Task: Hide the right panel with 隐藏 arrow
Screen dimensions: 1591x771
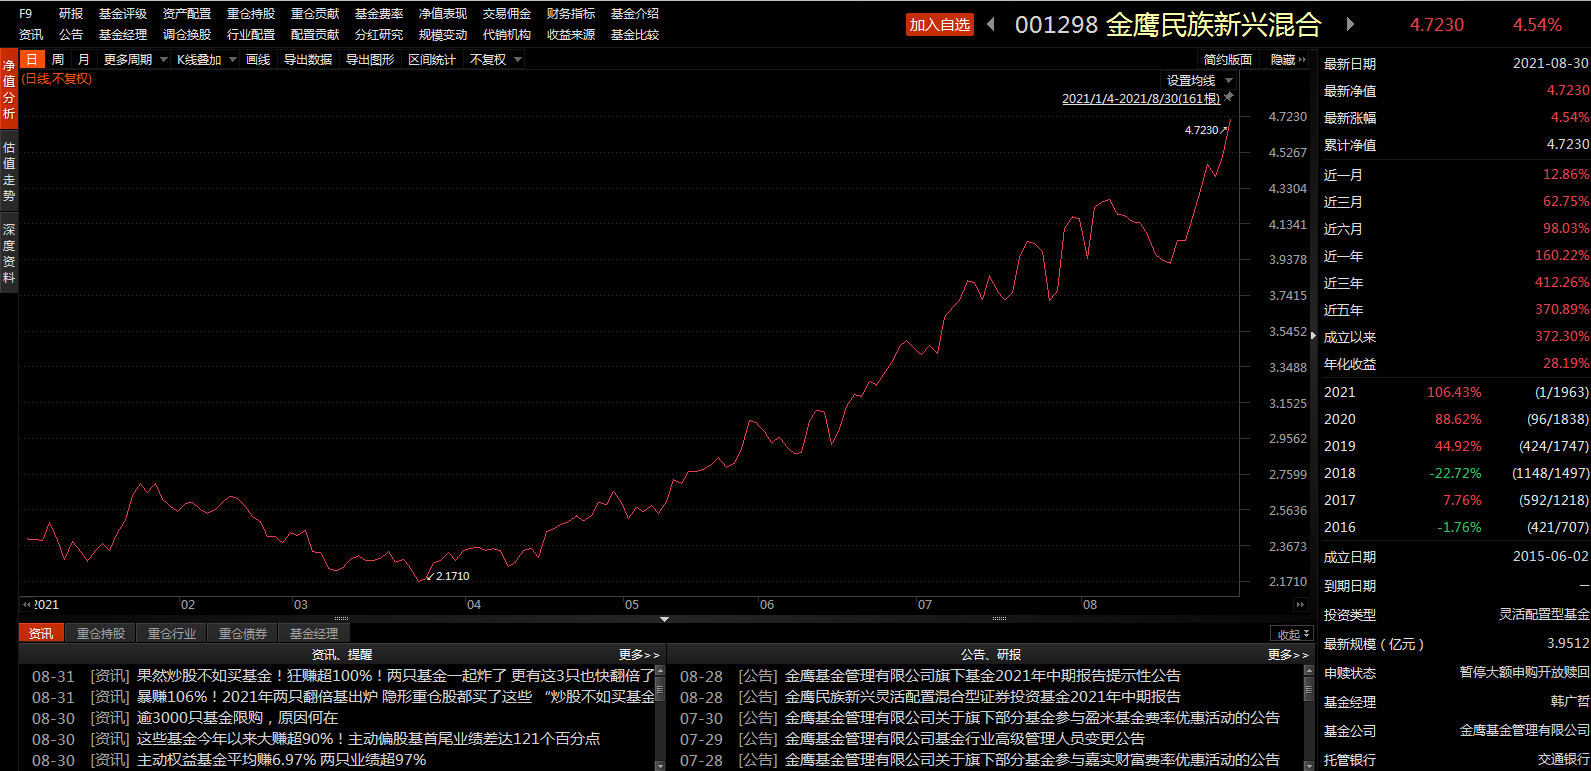Action: pos(1288,60)
